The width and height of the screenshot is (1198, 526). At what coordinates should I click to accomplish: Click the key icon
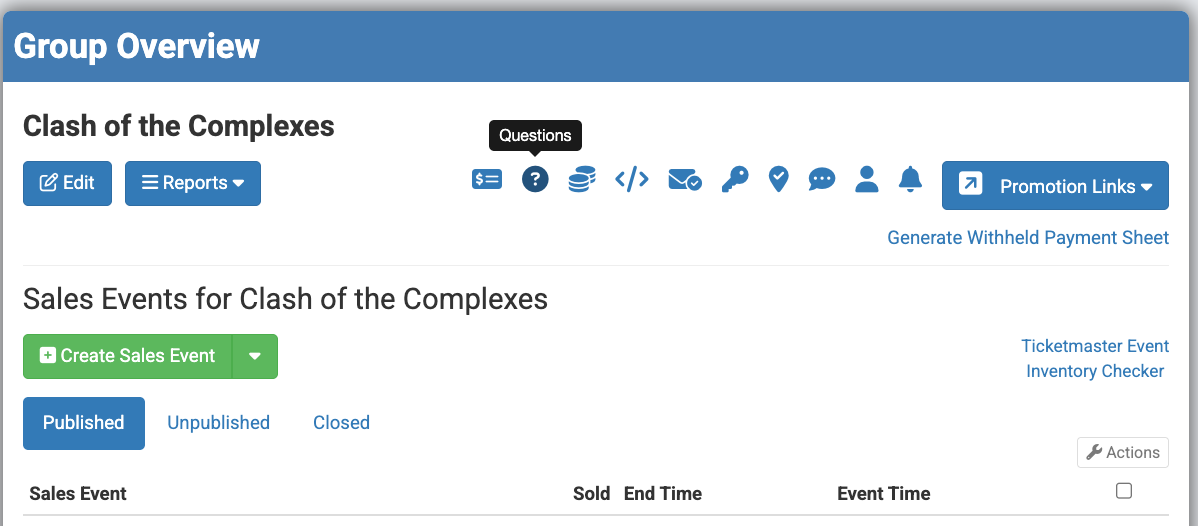[x=734, y=180]
